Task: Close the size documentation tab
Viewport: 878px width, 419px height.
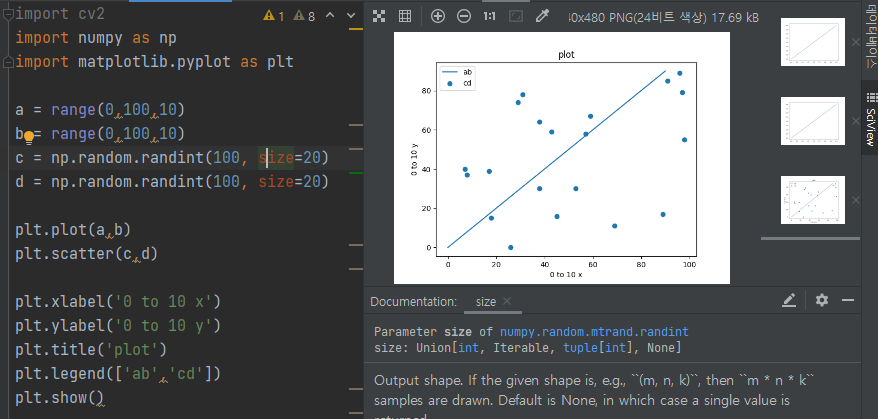Action: coord(507,301)
